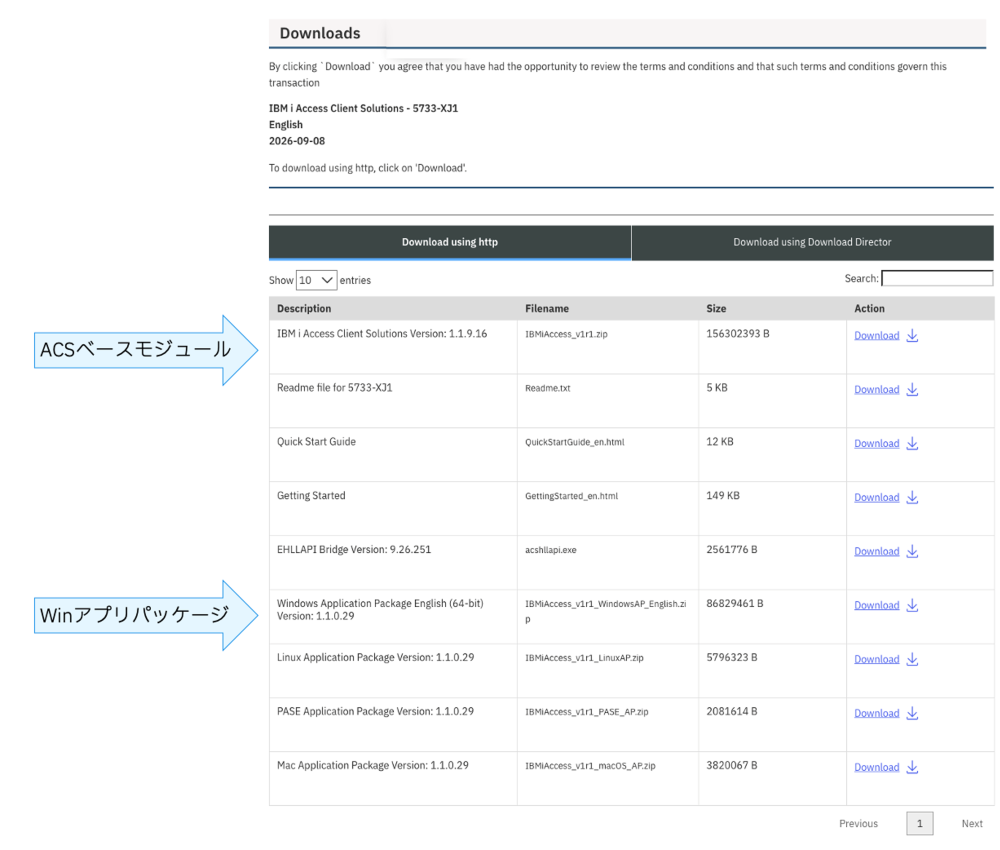Click download arrow icon for Linux Application Package
Viewport: 1000px width, 850px height.
(x=912, y=659)
